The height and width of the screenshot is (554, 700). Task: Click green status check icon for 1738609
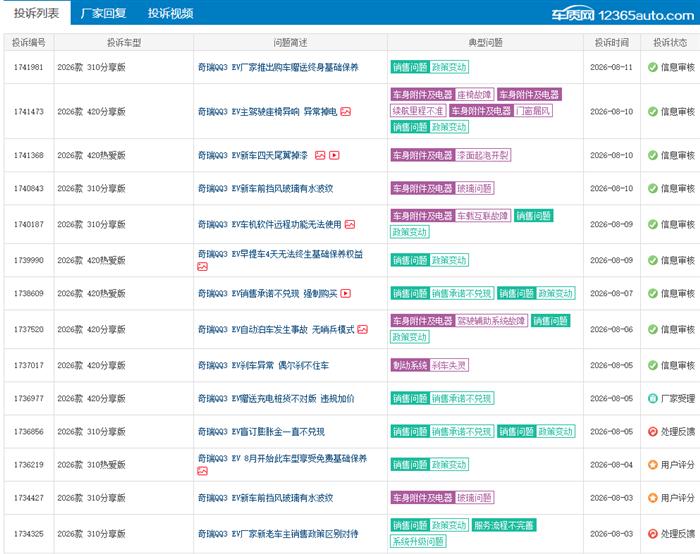pos(653,293)
